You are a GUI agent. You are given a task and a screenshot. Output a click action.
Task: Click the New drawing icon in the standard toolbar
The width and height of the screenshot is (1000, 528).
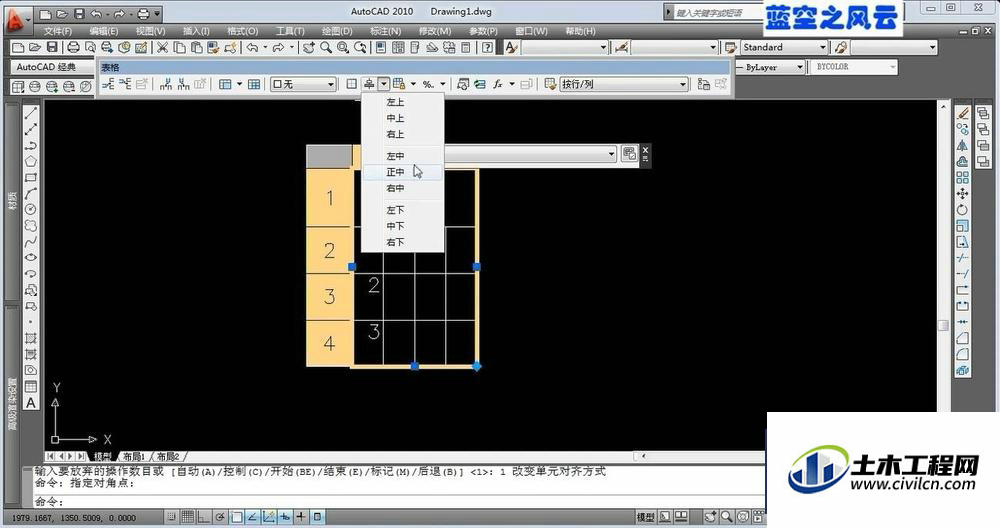(18, 47)
